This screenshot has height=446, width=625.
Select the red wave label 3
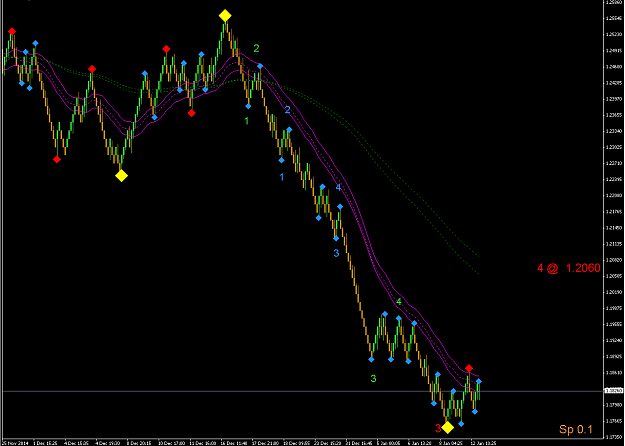click(x=438, y=428)
